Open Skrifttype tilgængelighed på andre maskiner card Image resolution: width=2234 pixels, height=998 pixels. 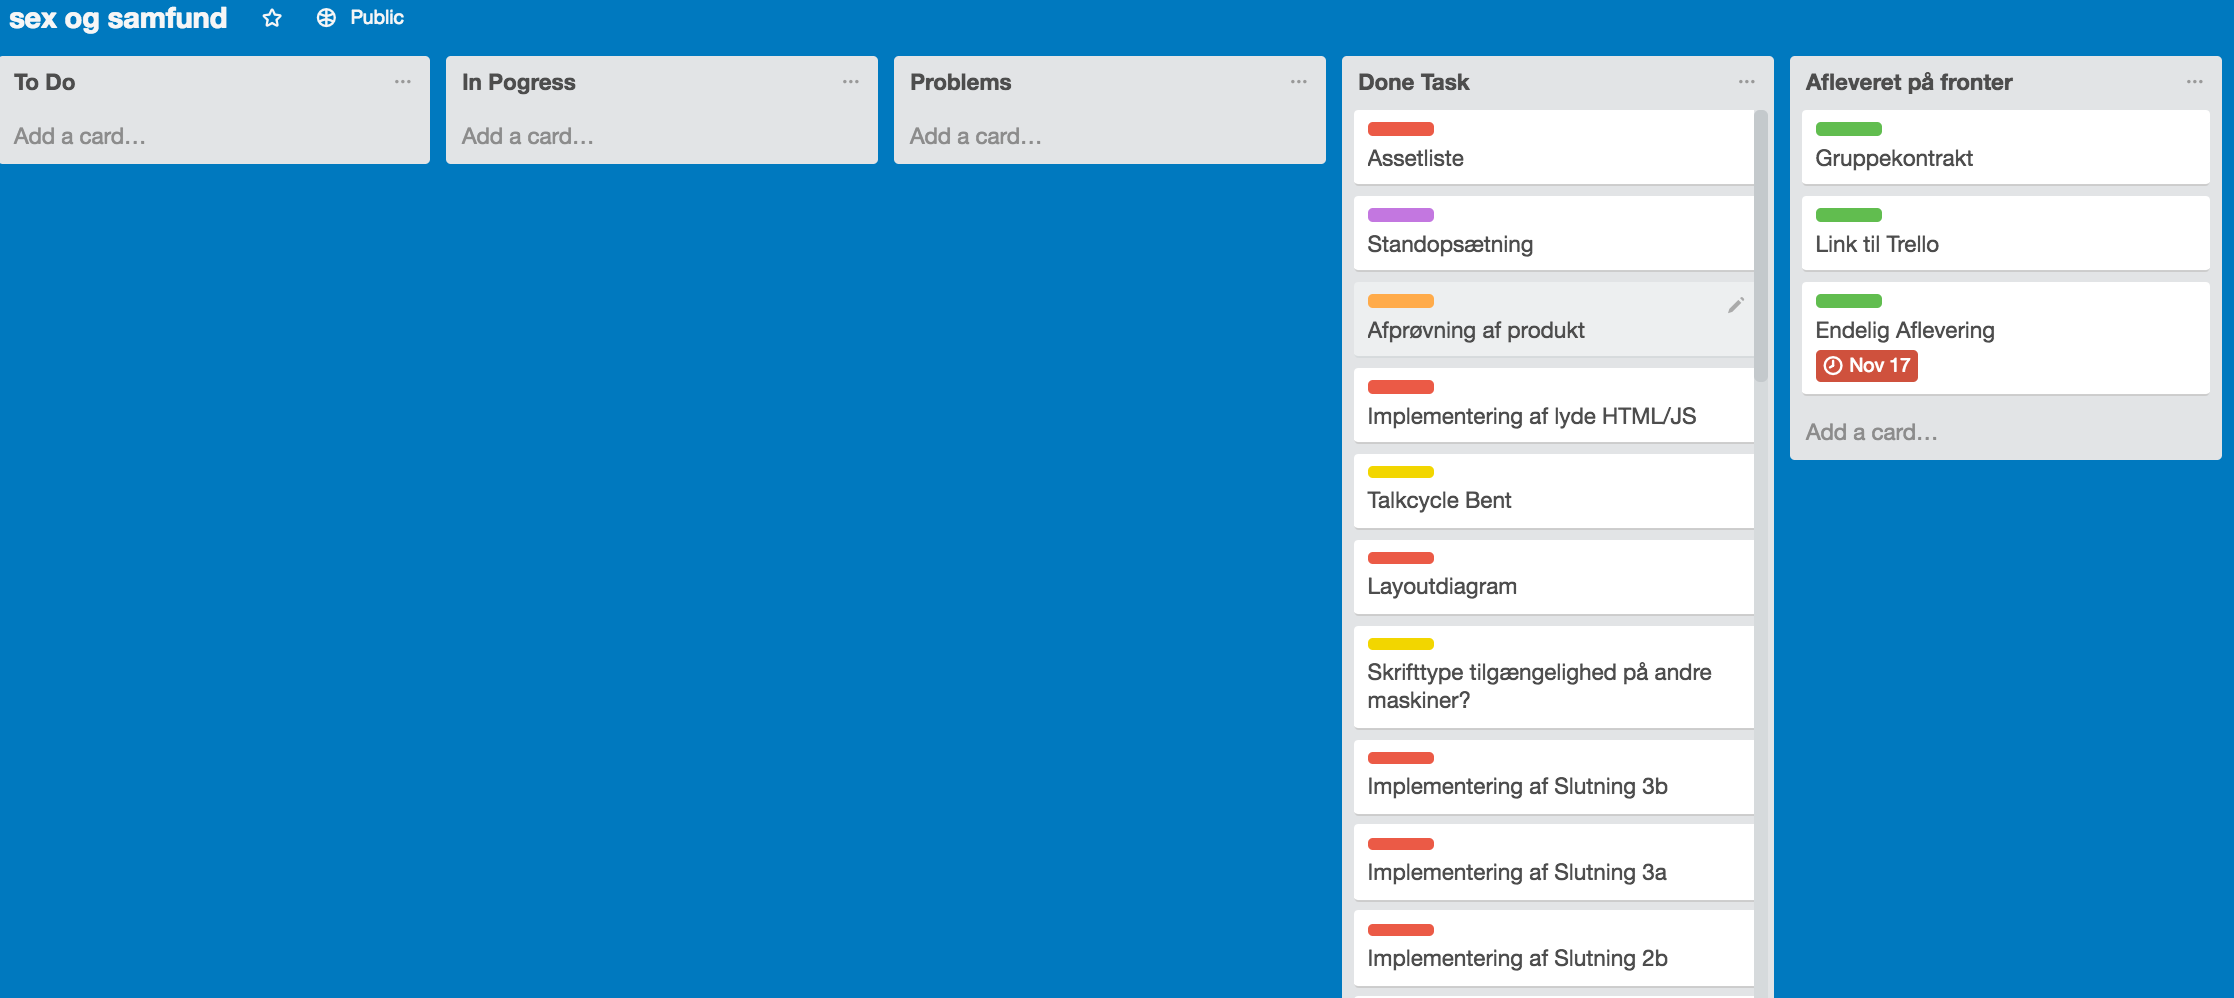coord(1554,677)
